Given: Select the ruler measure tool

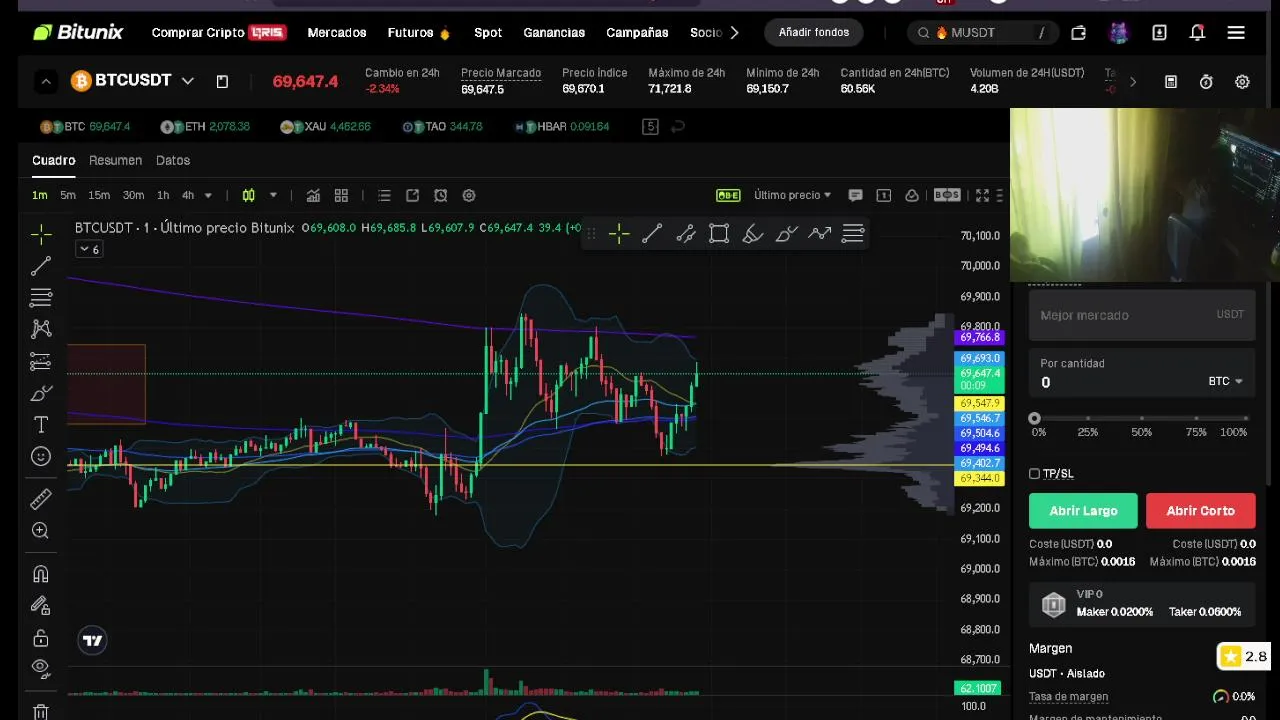Looking at the screenshot, I should (x=41, y=499).
